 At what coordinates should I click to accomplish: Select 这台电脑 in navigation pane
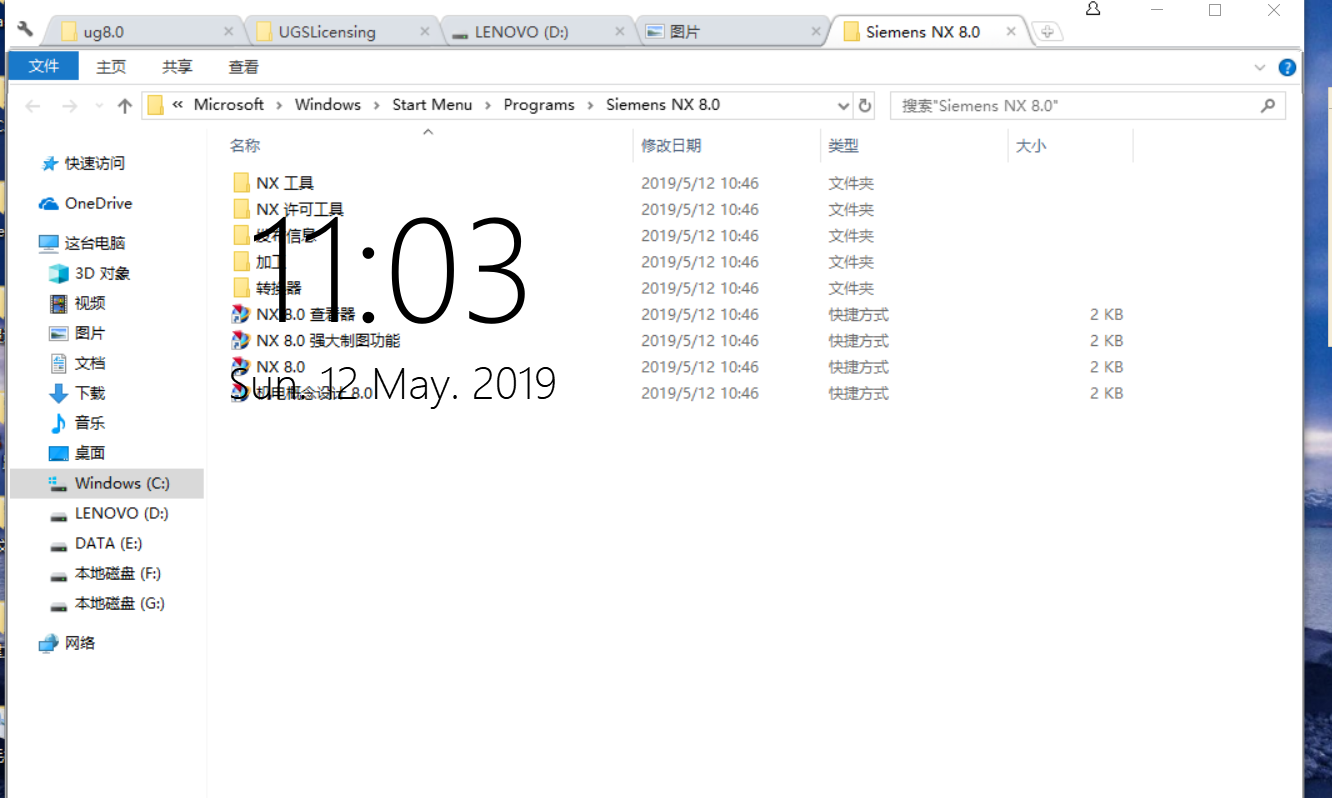coord(95,243)
